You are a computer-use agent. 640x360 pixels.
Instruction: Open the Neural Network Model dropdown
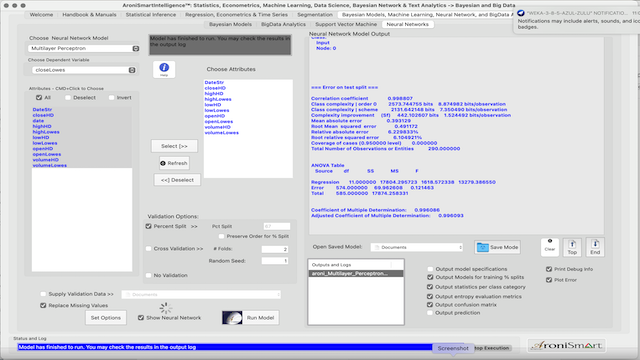(83, 48)
